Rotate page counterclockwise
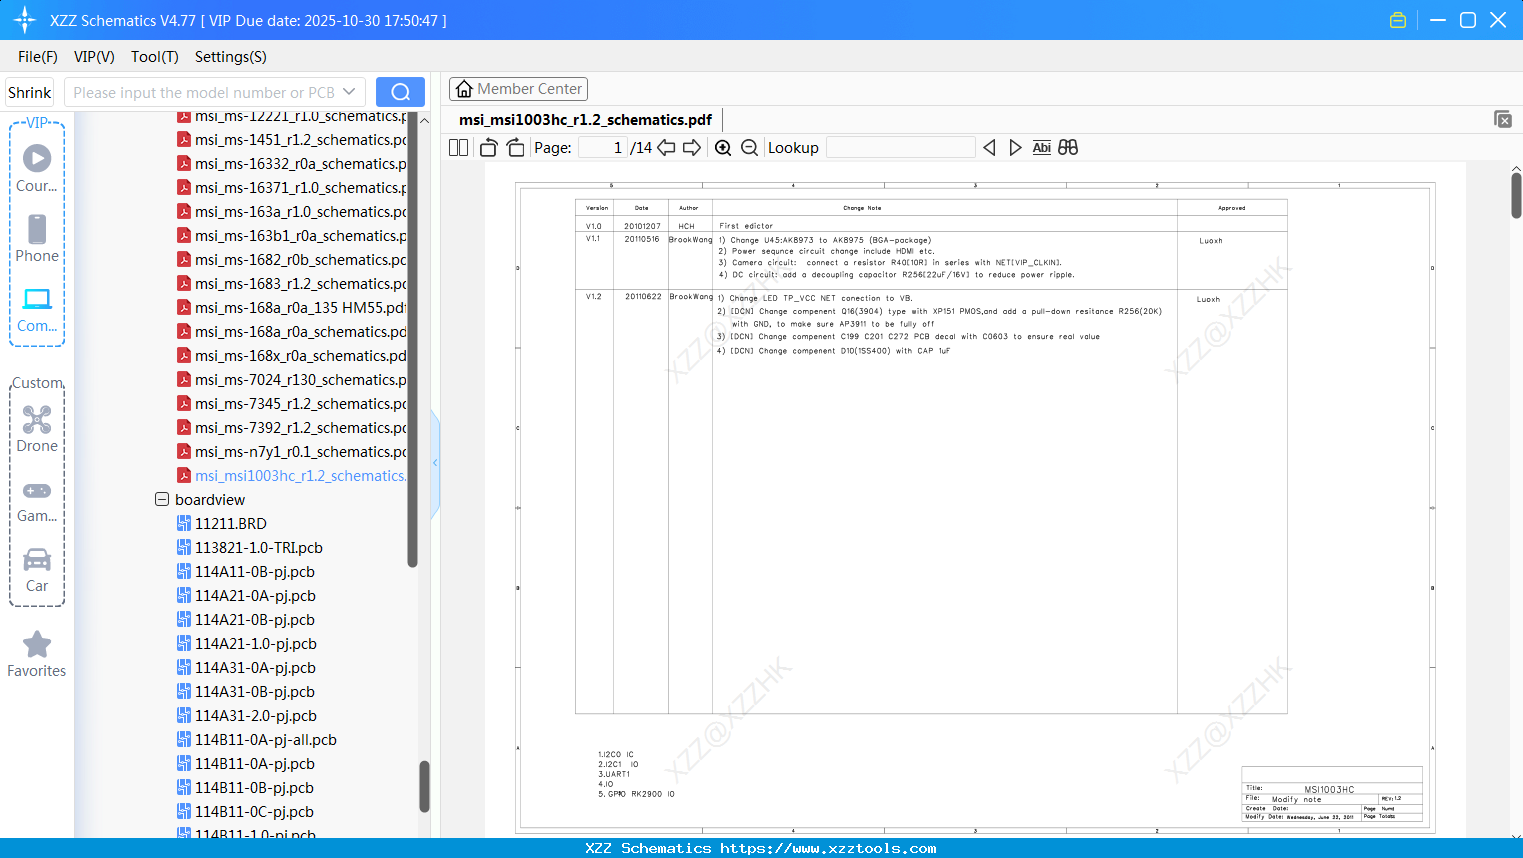Viewport: 1523px width, 858px height. coord(488,148)
